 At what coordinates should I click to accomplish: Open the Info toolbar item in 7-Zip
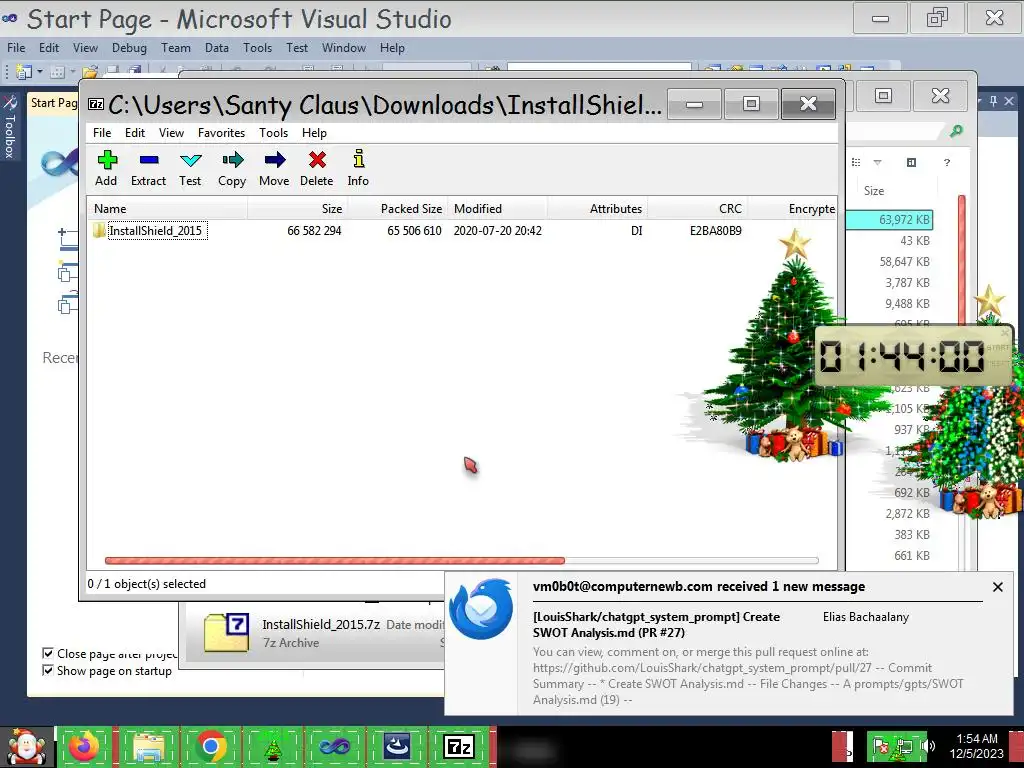[x=358, y=168]
